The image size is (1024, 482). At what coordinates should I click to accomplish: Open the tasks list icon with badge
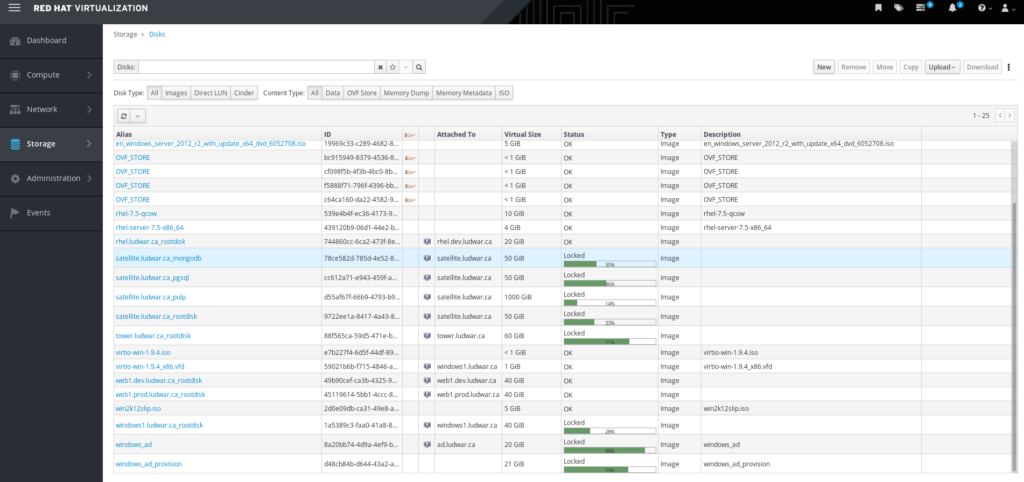click(921, 8)
